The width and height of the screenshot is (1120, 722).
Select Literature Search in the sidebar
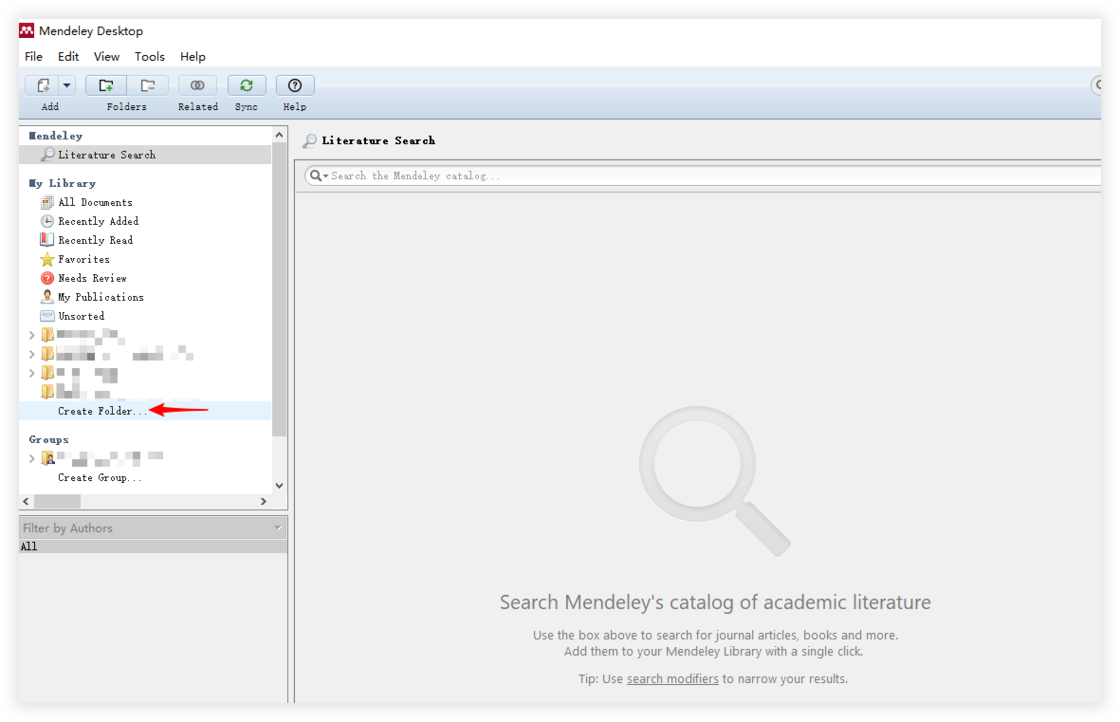point(145,155)
